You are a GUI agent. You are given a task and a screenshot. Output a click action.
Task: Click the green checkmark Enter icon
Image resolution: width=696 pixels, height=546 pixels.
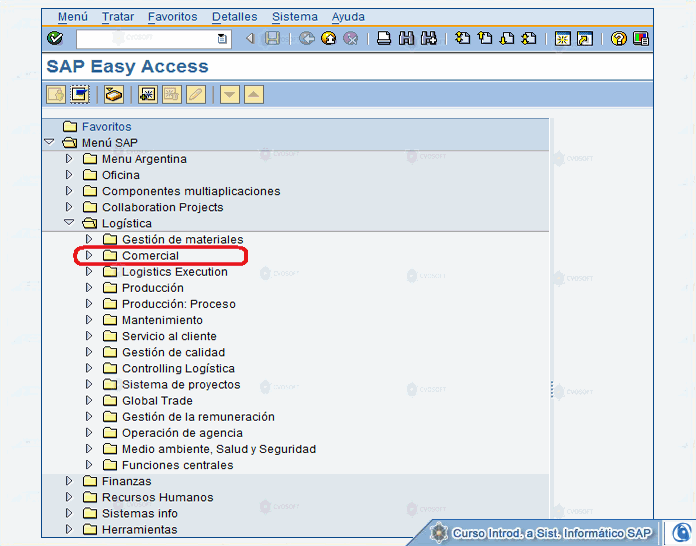55,38
